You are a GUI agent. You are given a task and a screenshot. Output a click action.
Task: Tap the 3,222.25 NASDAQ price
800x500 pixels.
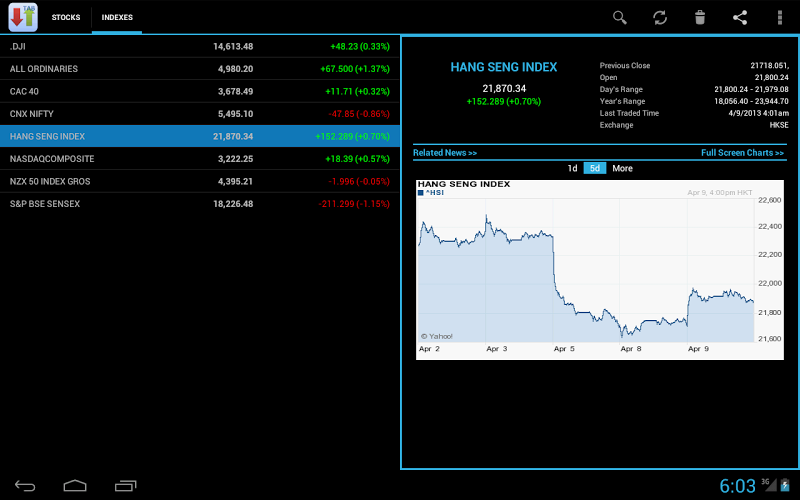(x=235, y=159)
